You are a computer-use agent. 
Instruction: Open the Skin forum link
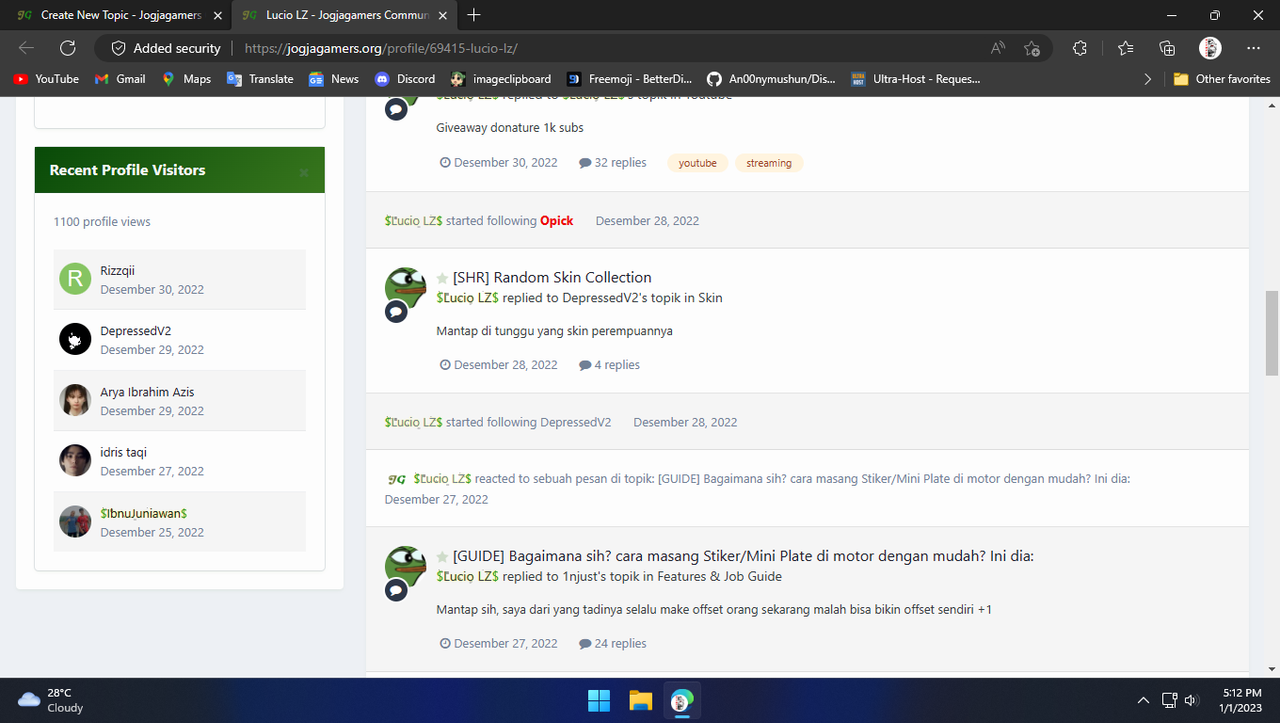point(710,298)
